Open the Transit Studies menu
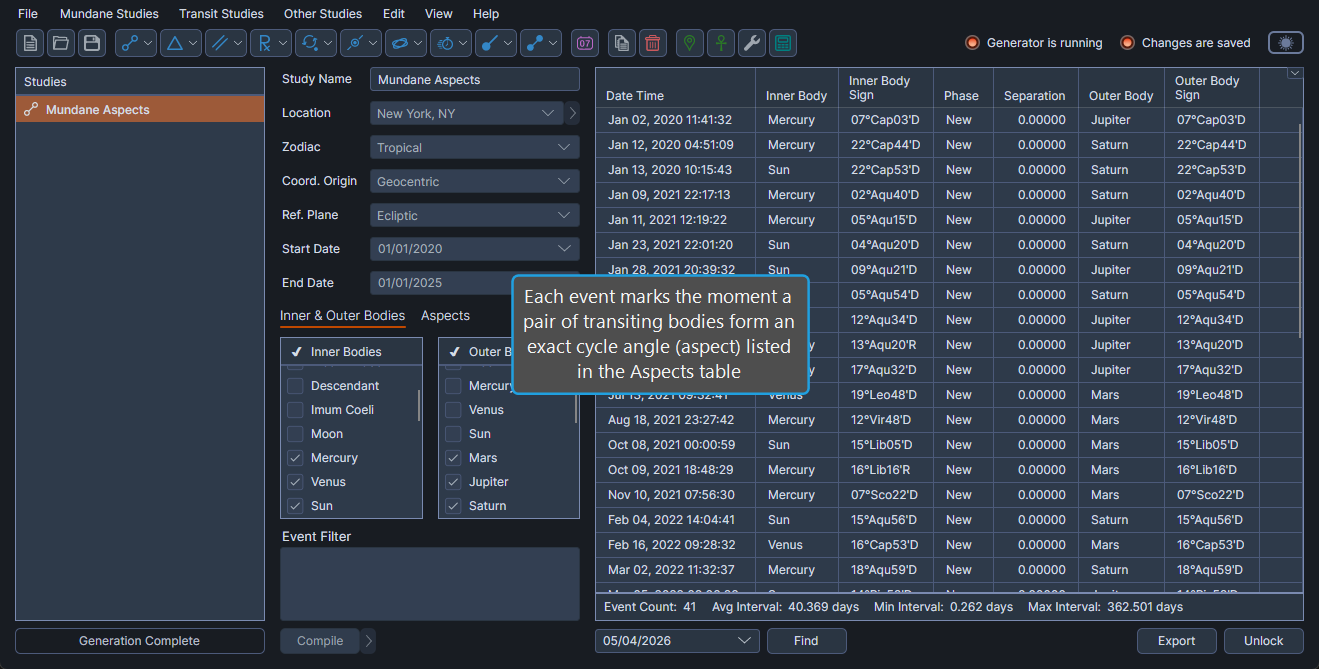 click(x=221, y=14)
